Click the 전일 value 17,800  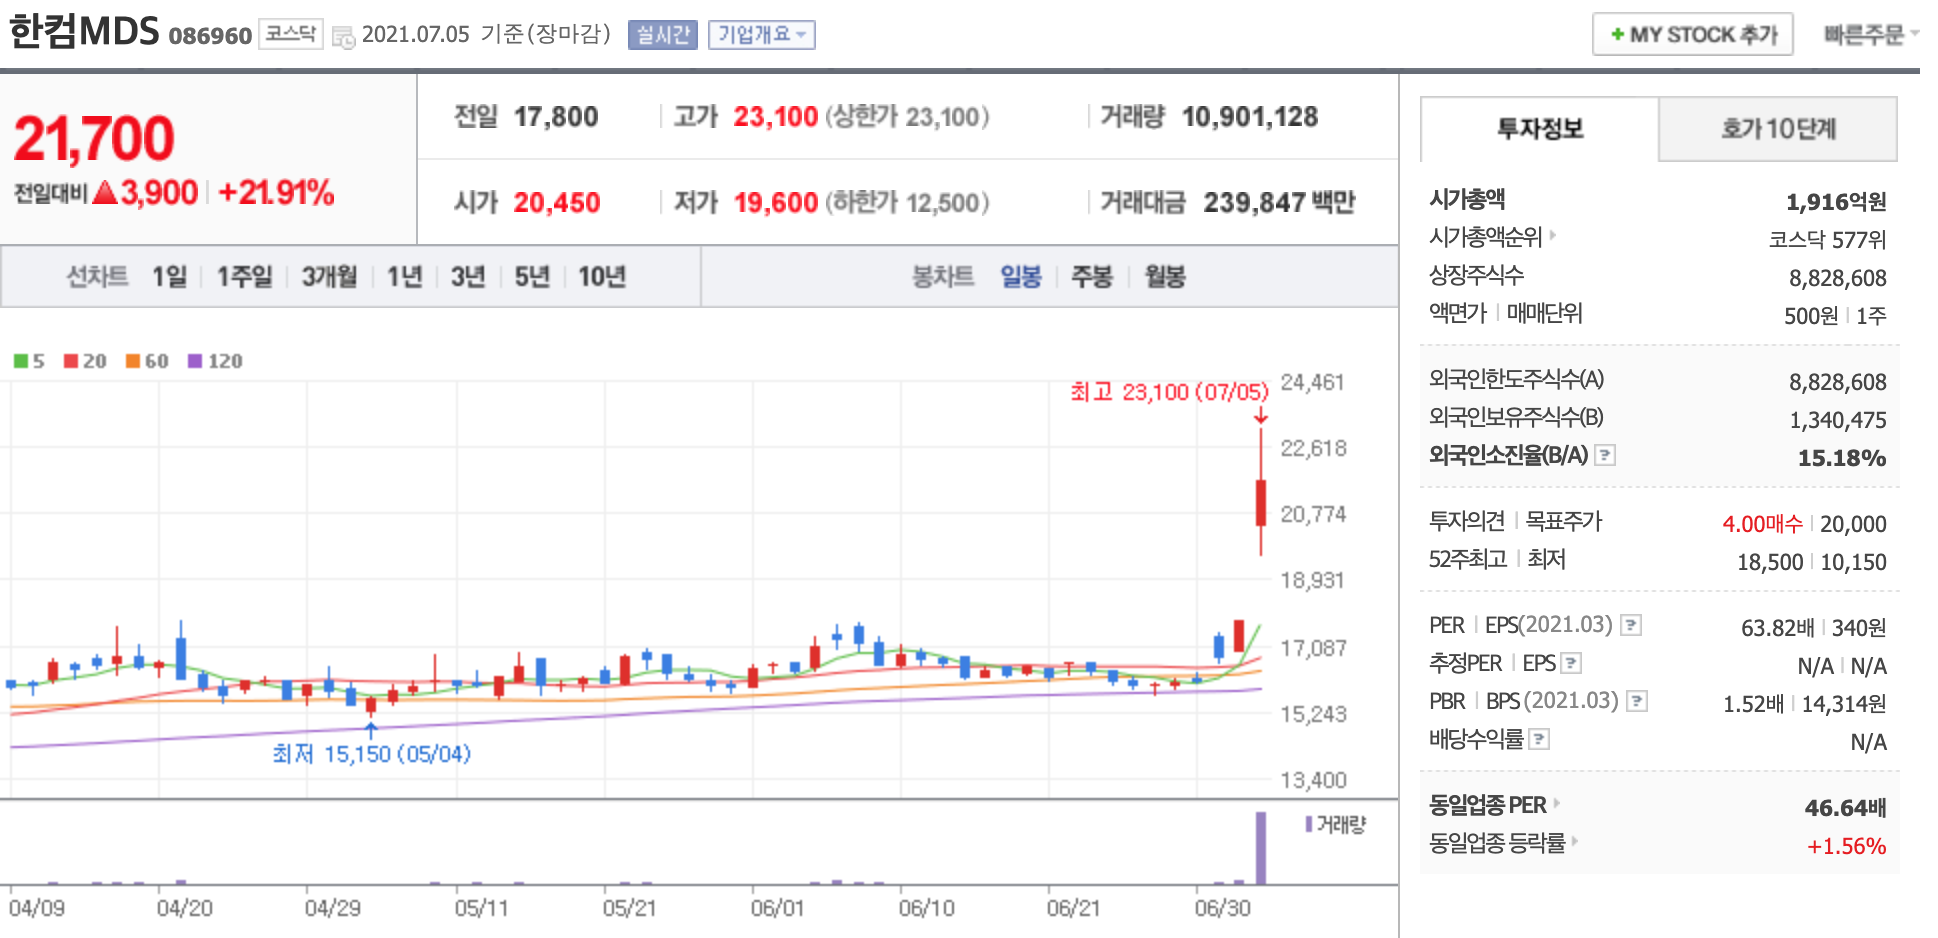556,117
